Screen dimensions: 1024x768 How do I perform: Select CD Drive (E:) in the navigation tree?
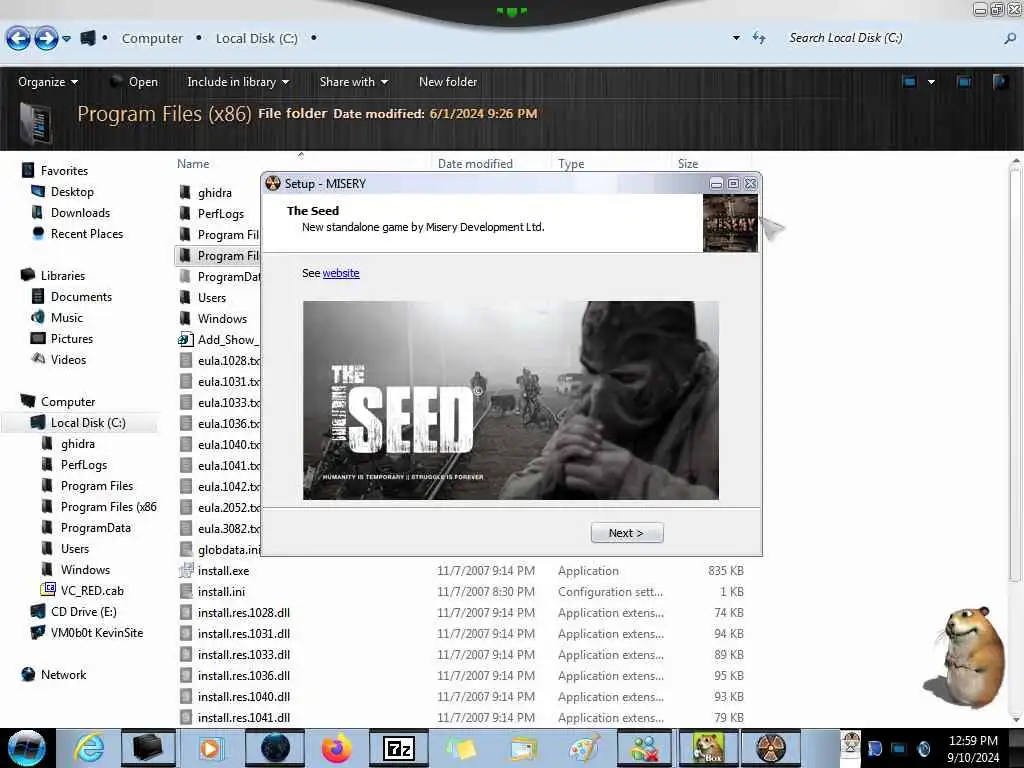(x=84, y=612)
